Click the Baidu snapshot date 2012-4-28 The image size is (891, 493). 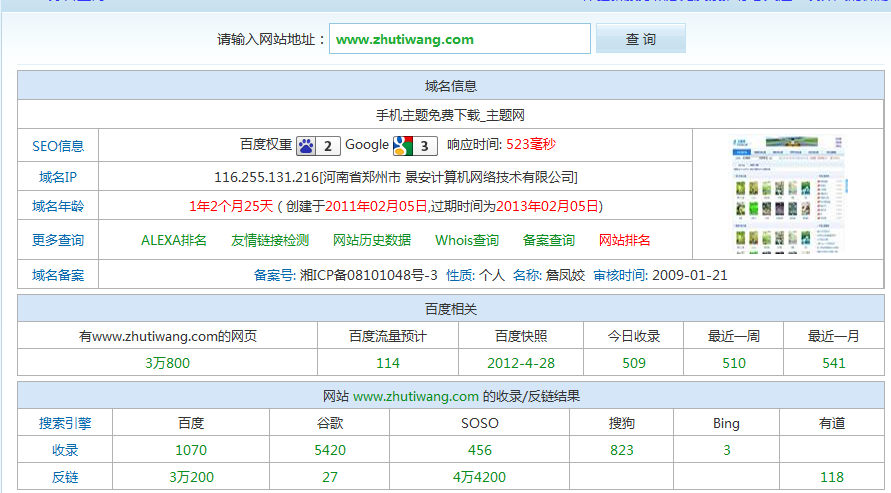tap(521, 363)
